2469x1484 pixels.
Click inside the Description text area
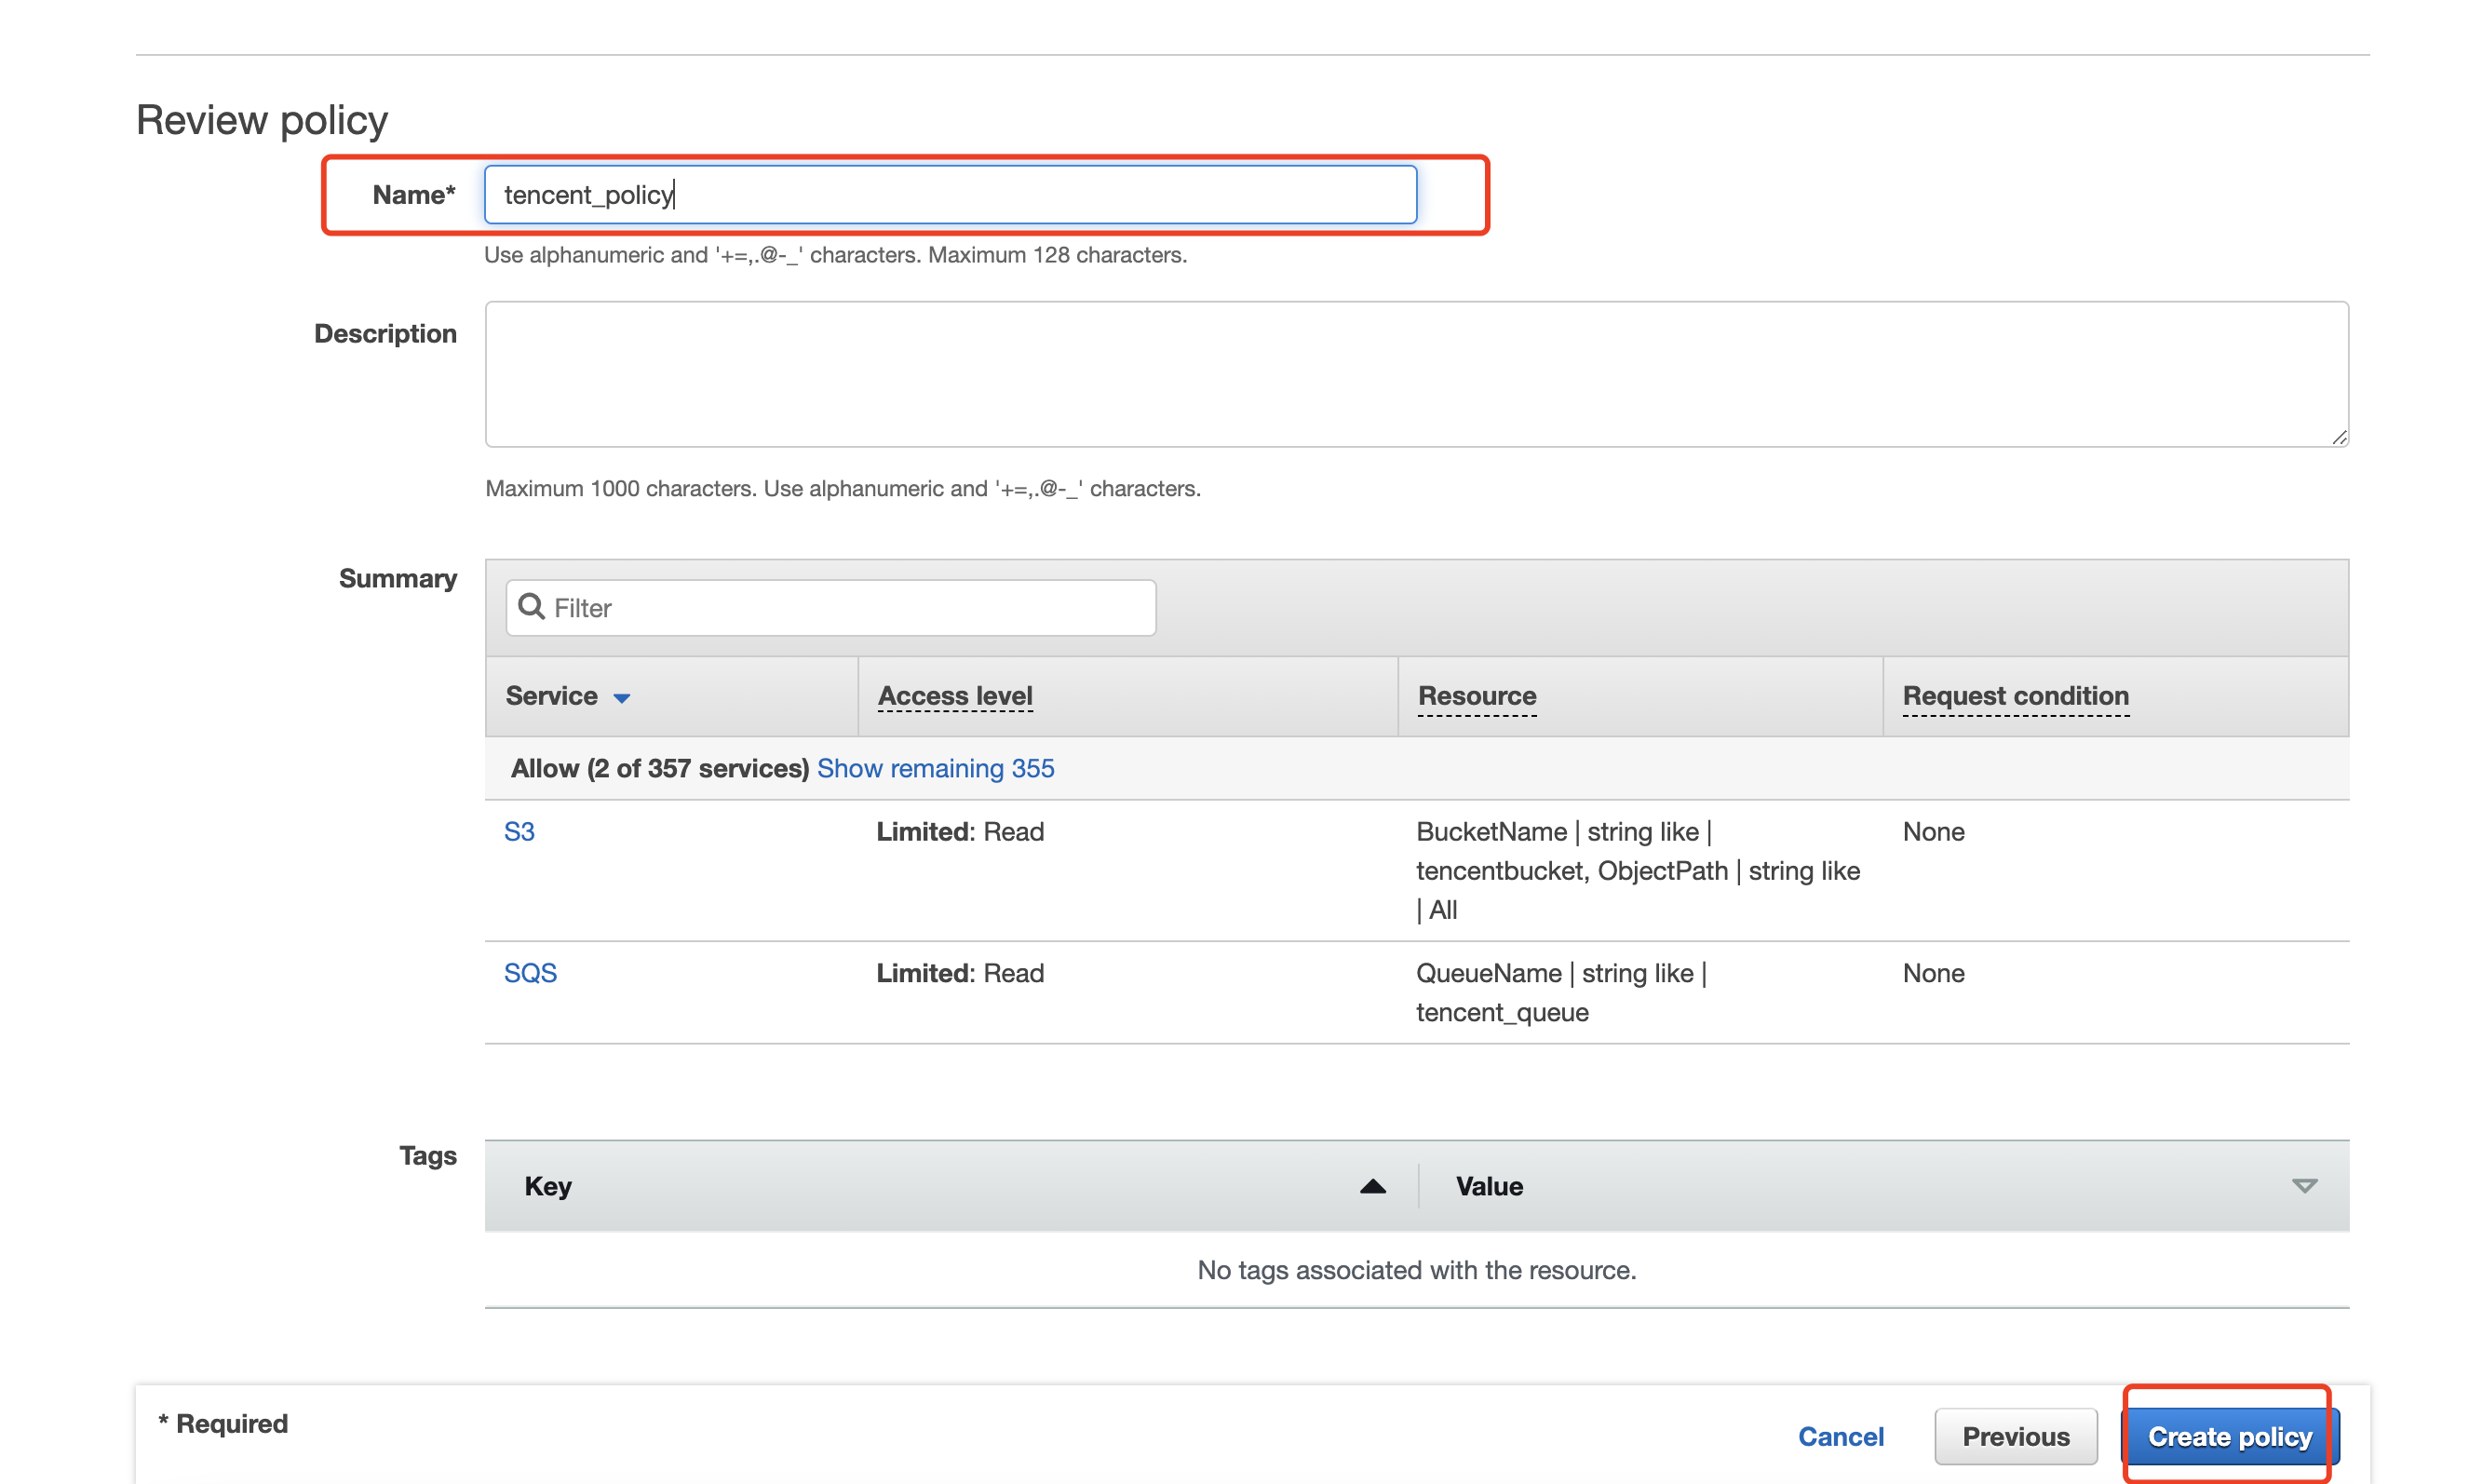point(1415,374)
